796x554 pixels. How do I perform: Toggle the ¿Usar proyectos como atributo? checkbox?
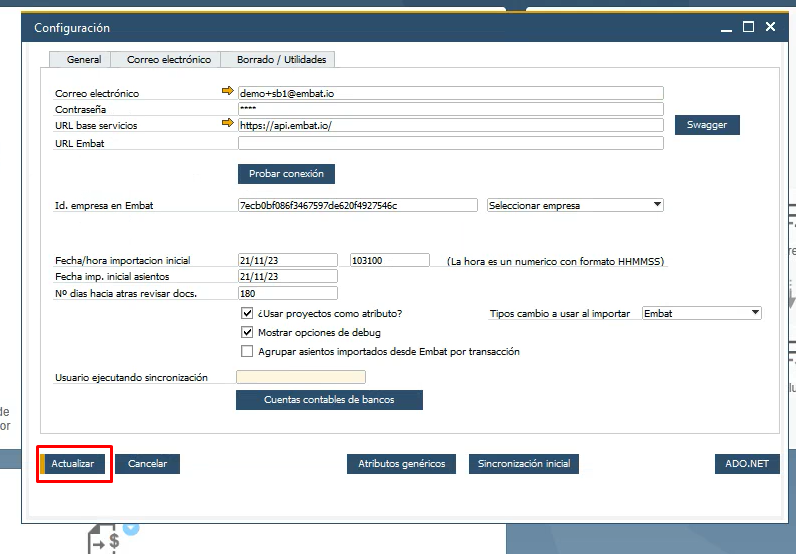pyautogui.click(x=248, y=314)
